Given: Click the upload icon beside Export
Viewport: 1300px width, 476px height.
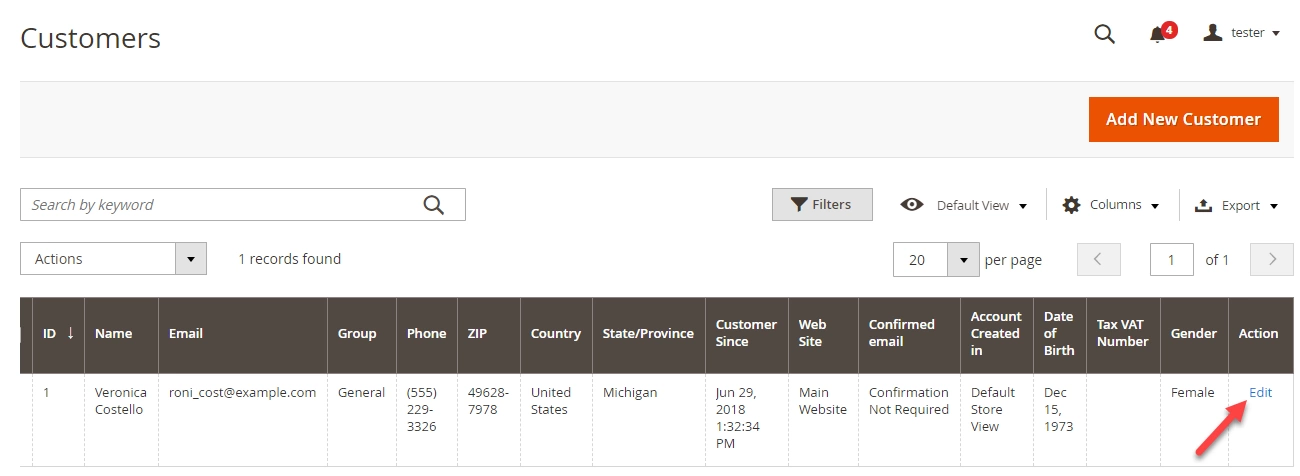Looking at the screenshot, I should tap(1203, 205).
